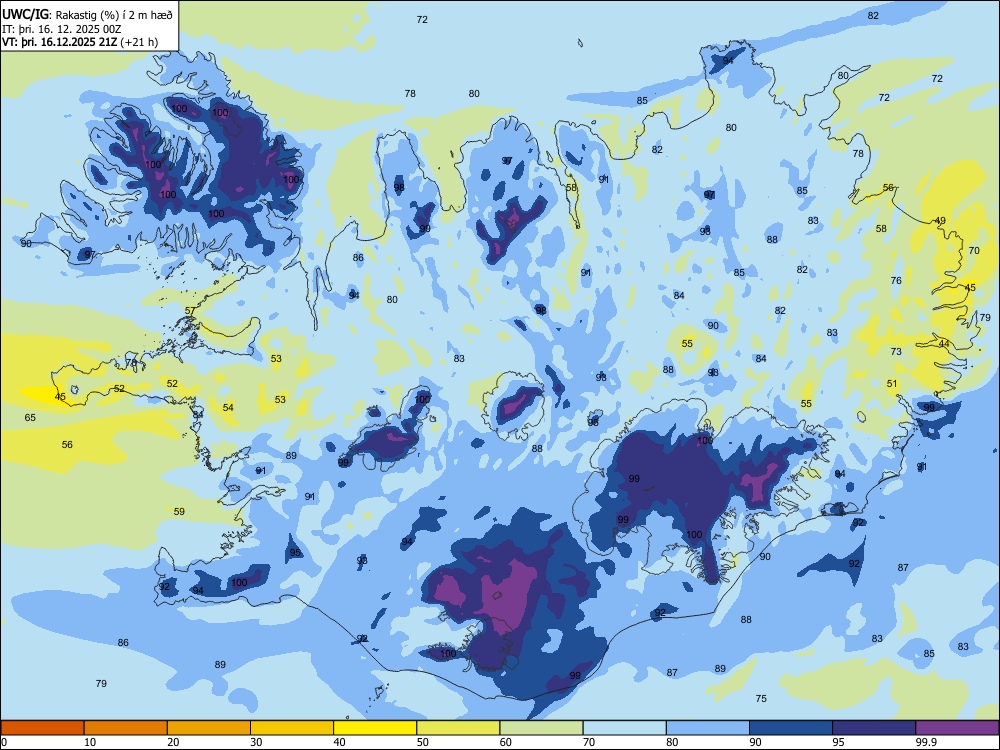Click the humidity value '73' on the map

point(896,351)
